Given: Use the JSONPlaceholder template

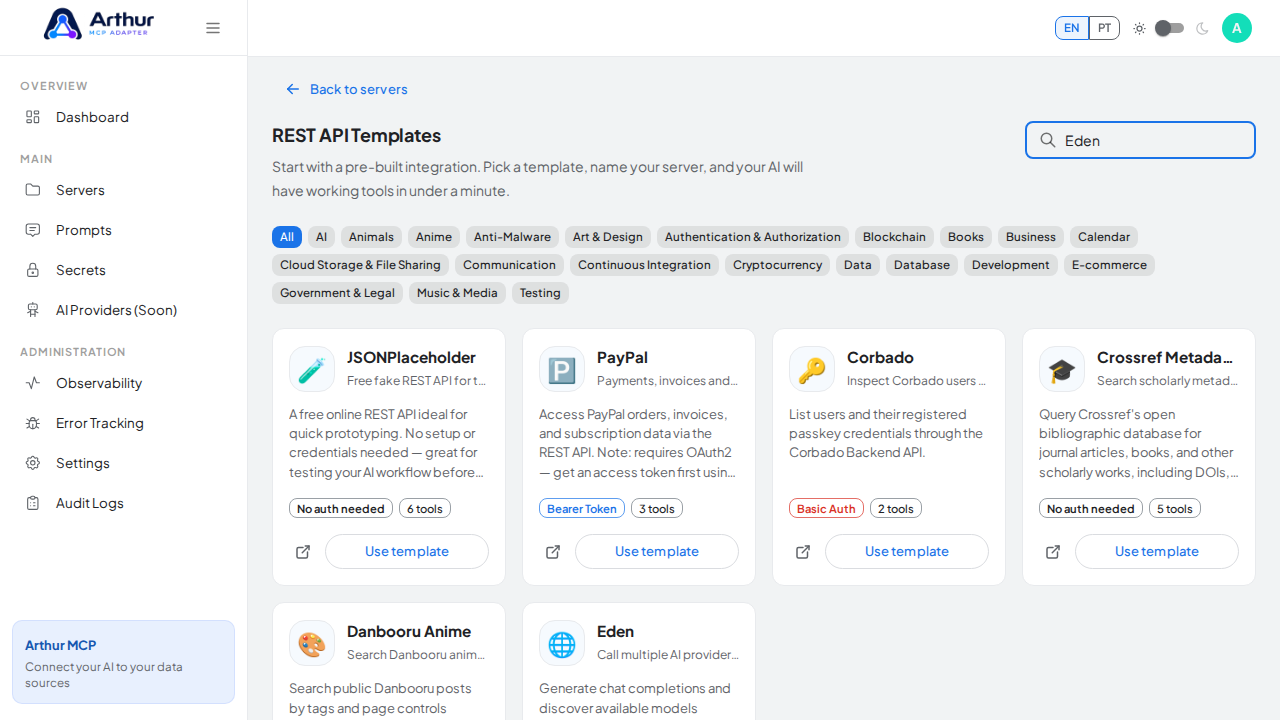Looking at the screenshot, I should click(x=407, y=552).
